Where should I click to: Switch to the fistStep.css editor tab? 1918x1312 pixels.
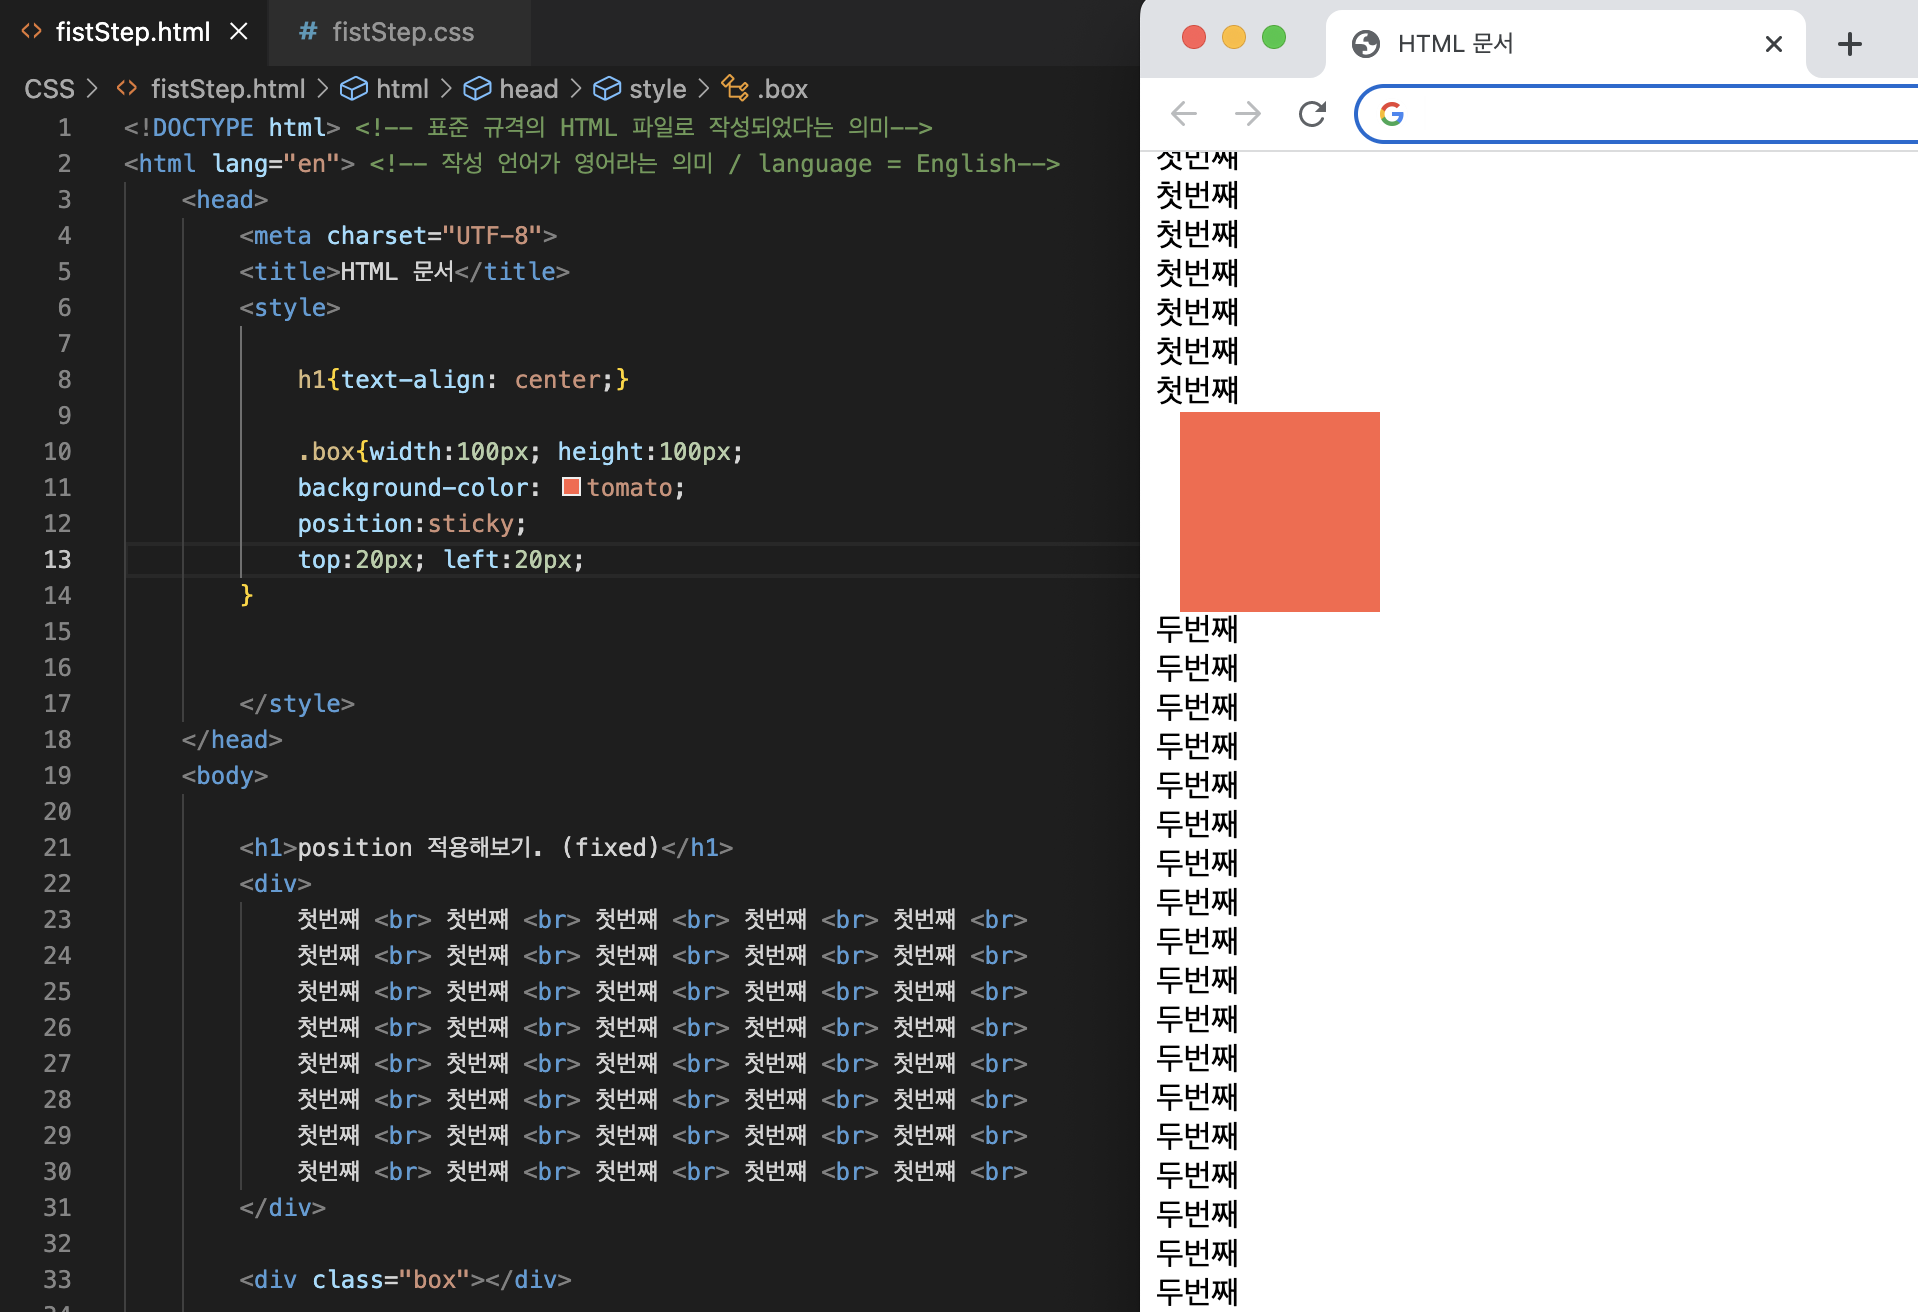tap(398, 32)
